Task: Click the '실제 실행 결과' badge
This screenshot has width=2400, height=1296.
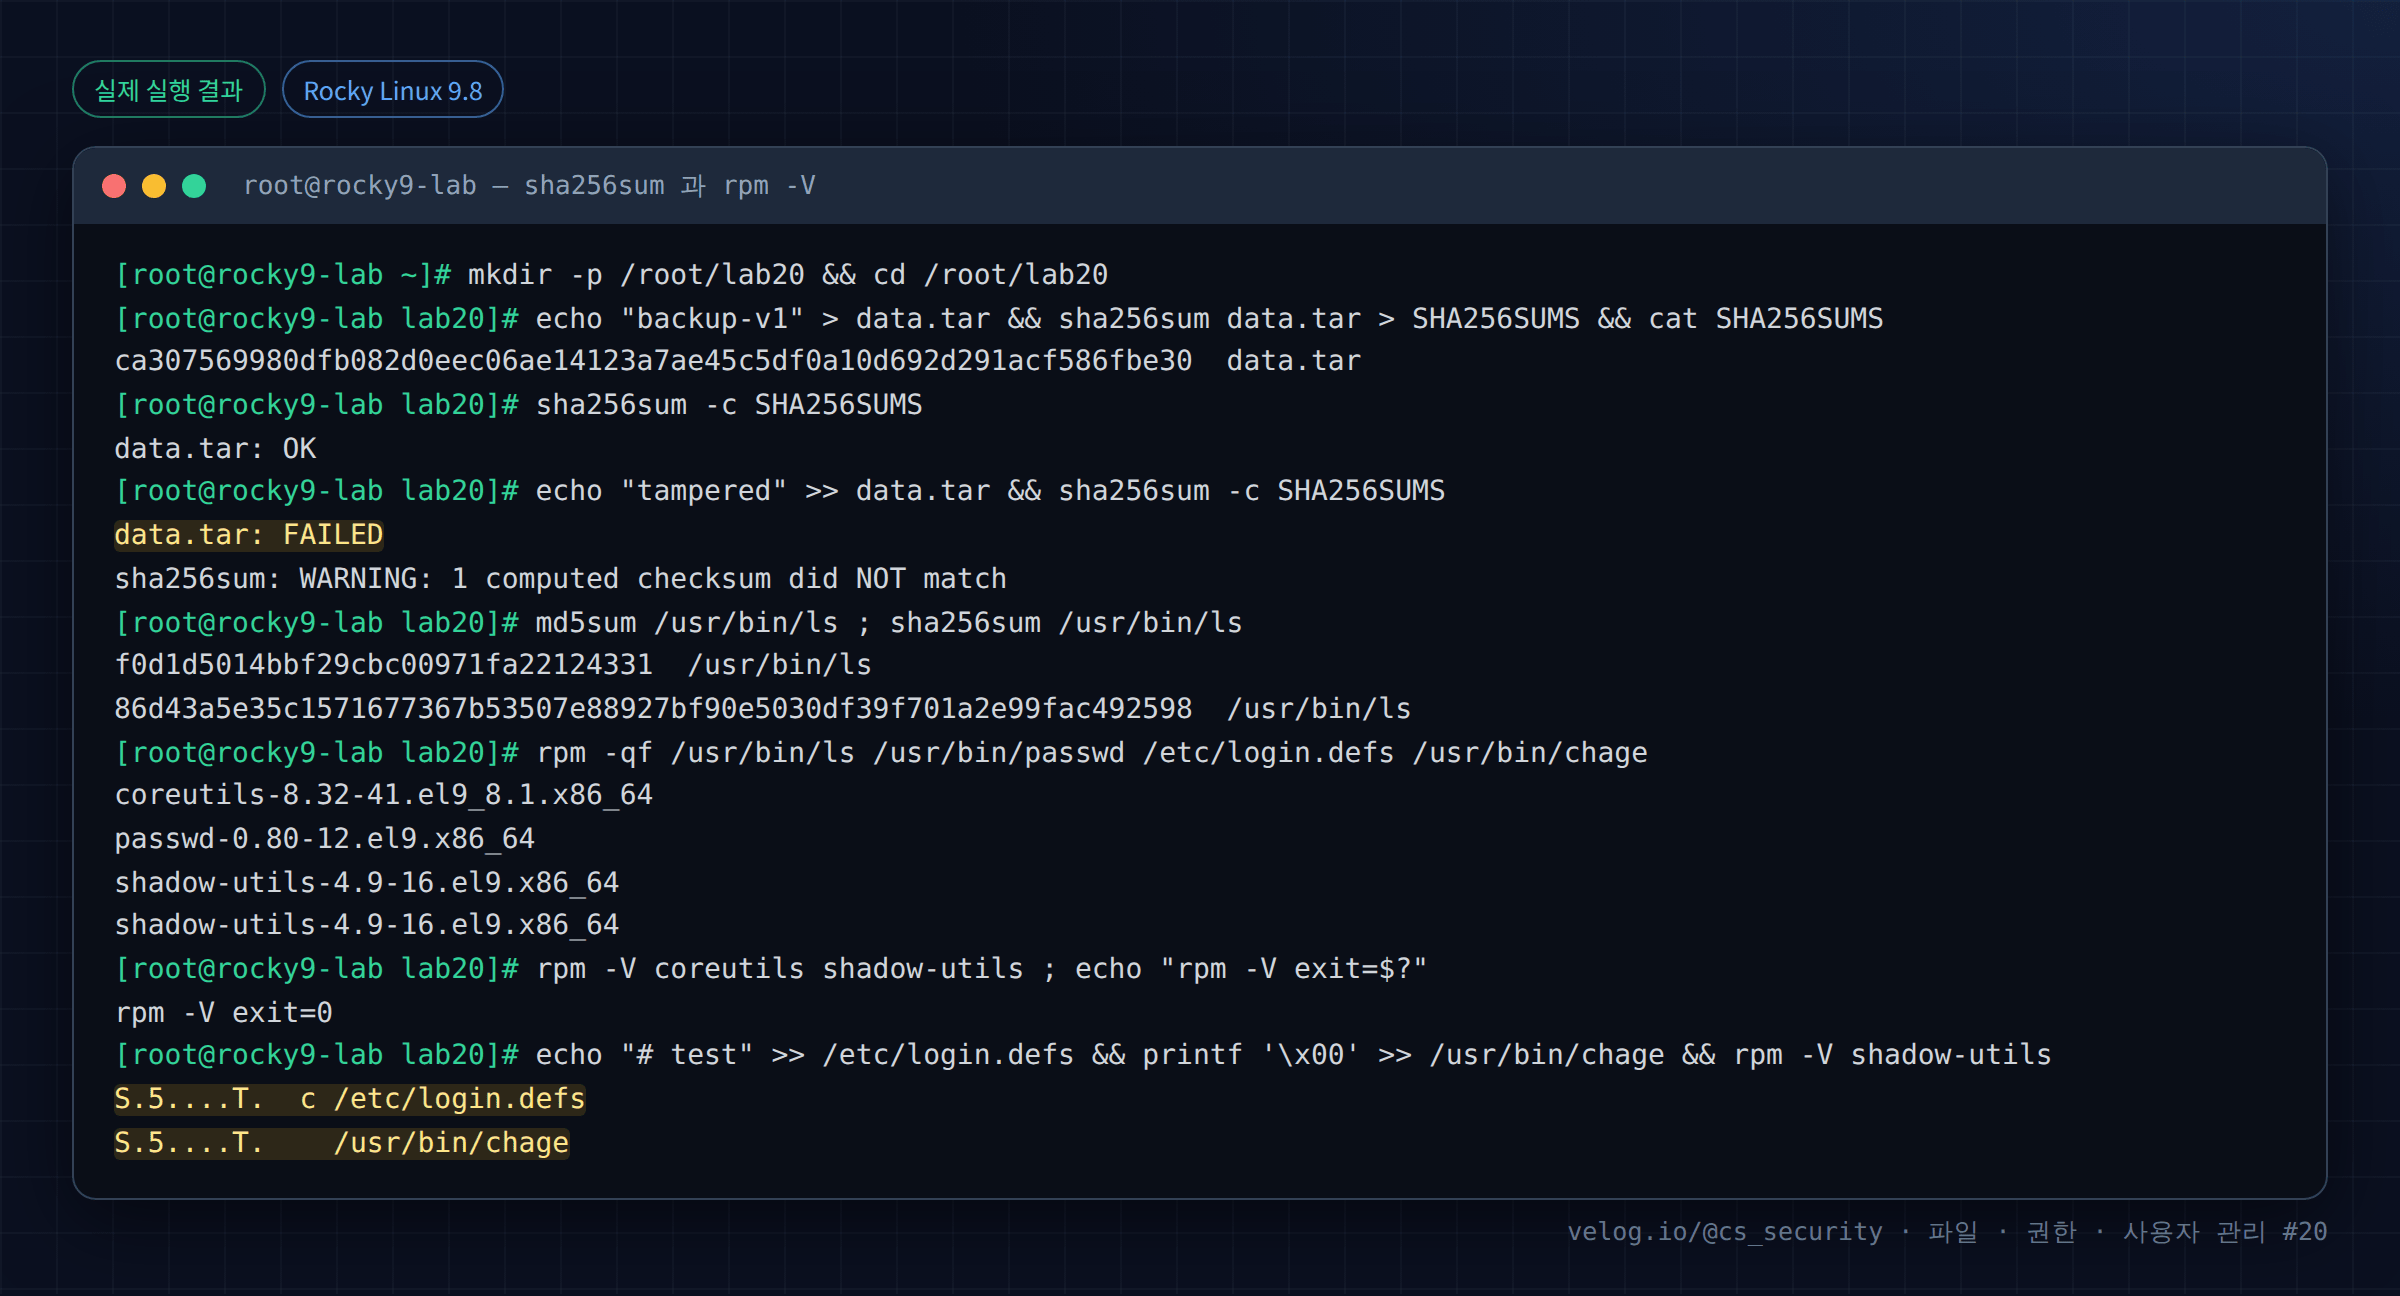Action: click(169, 90)
